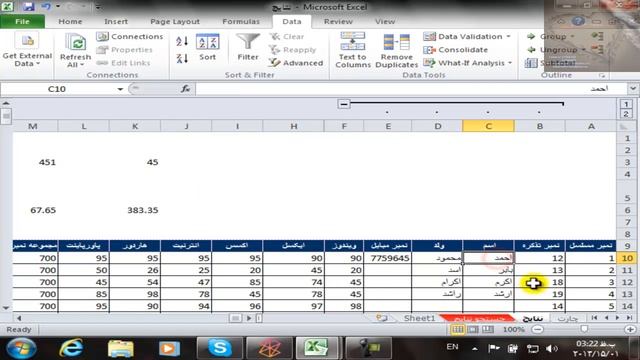Click the Subtotal command
The width and height of the screenshot is (640, 360).
551,63
